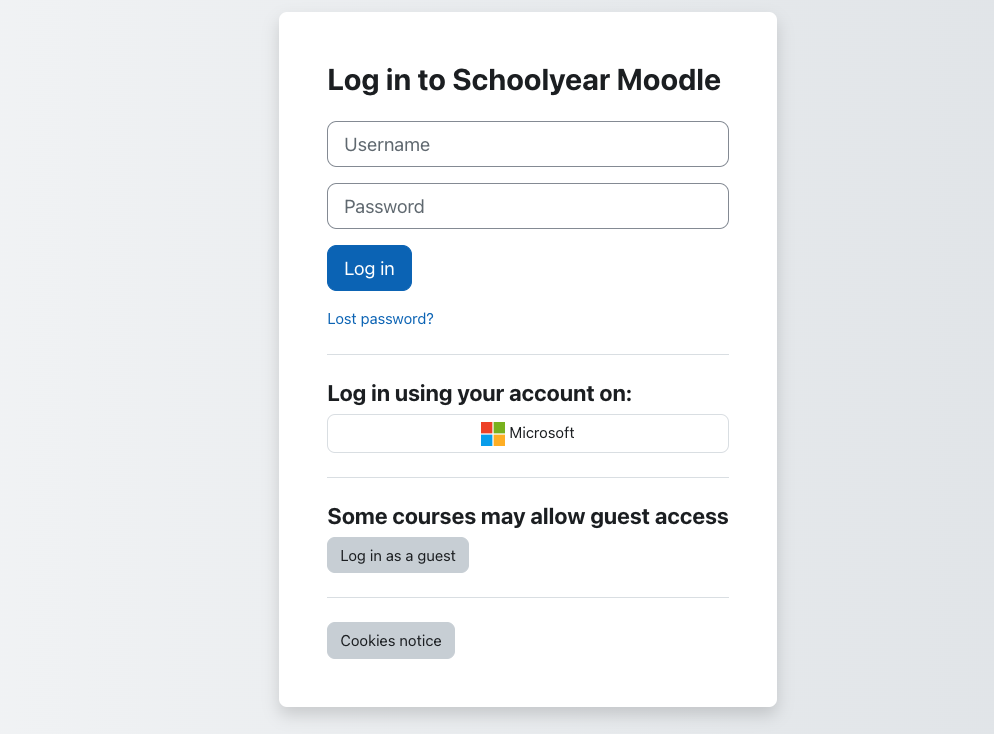Click the Microsoft four-square logo icon
The image size is (994, 734).
[x=493, y=434]
